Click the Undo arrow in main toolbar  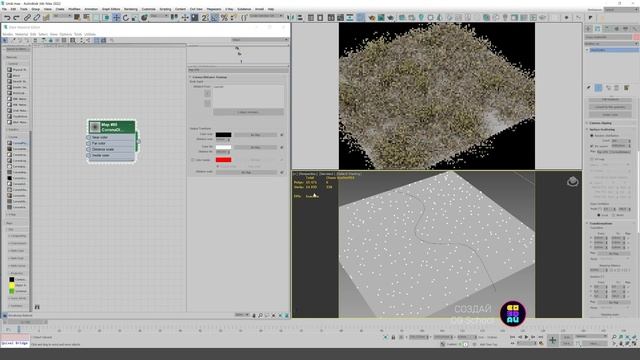(x=7, y=18)
